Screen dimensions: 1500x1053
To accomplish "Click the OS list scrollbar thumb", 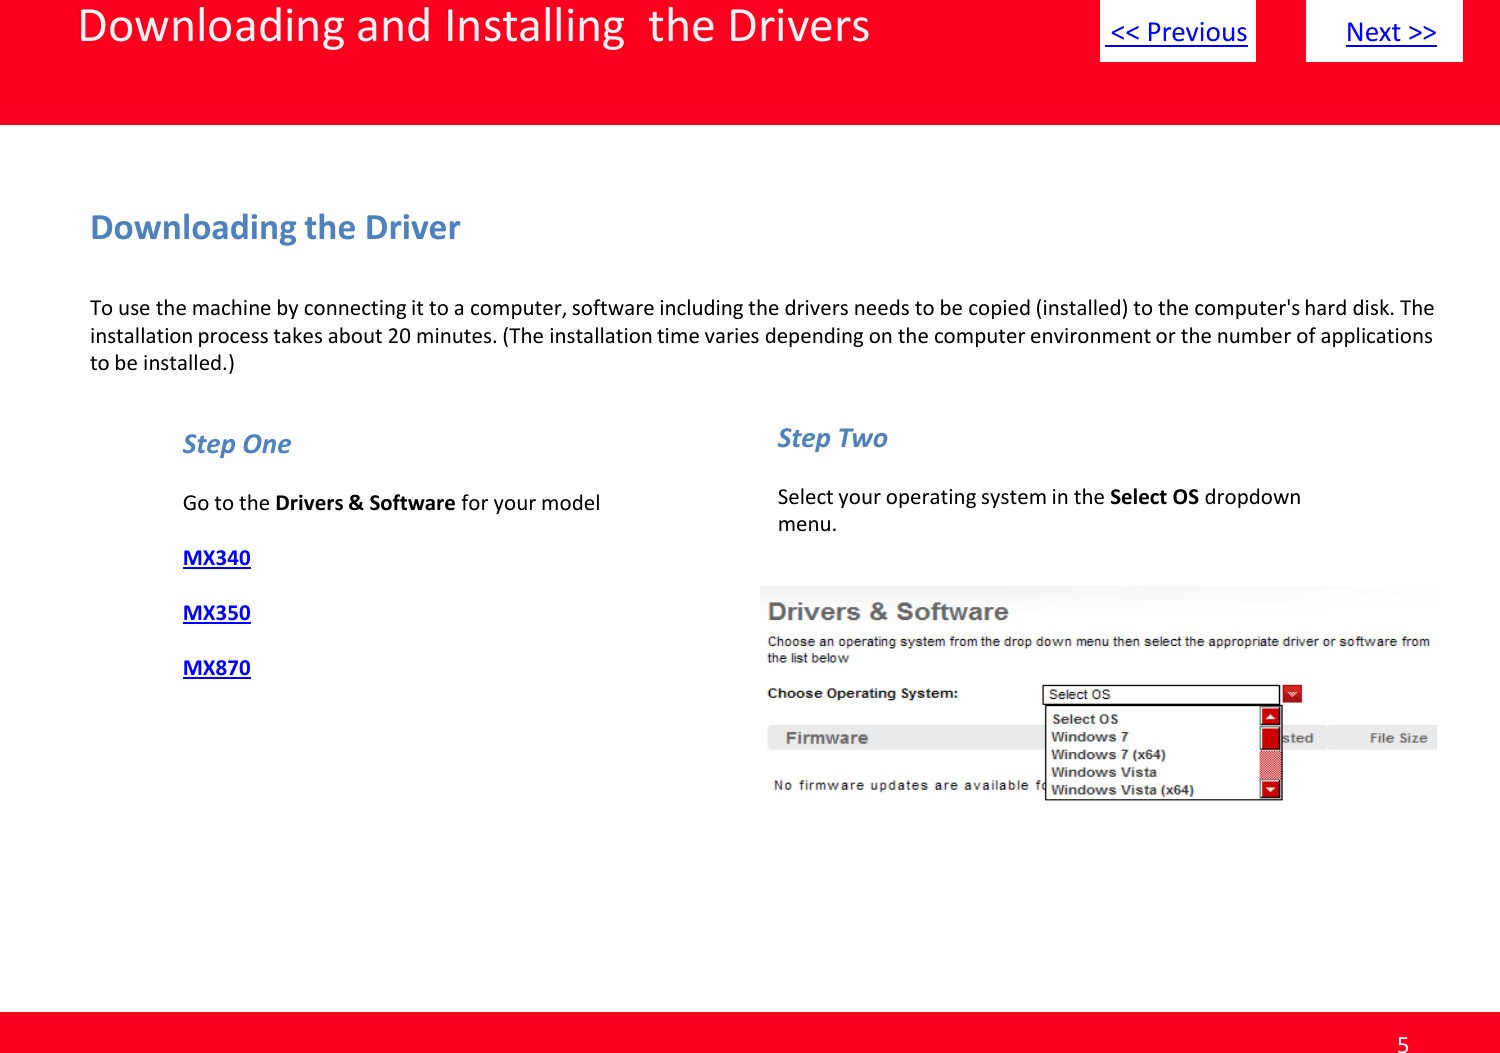I will click(x=1271, y=738).
